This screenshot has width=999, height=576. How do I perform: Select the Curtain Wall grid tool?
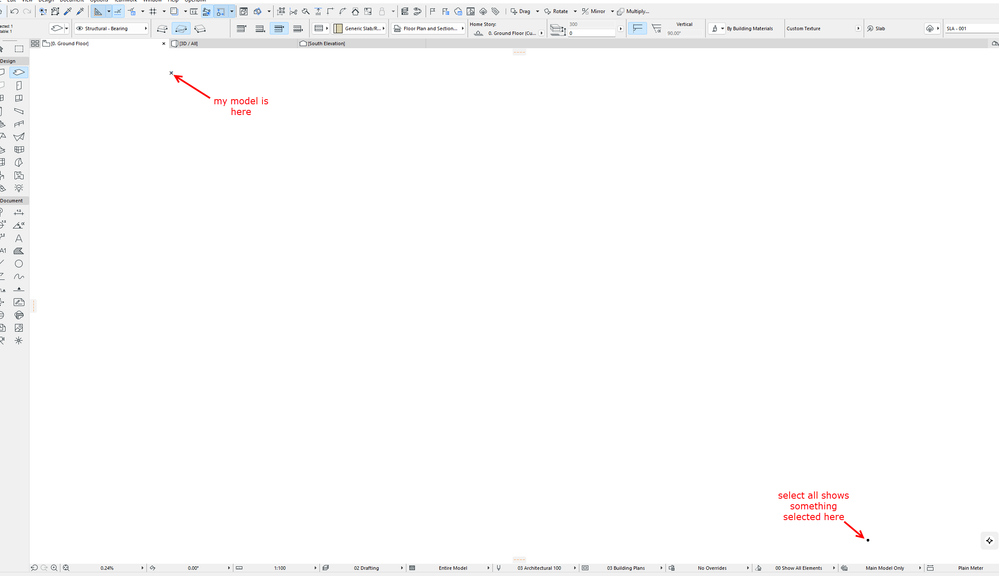[18, 150]
